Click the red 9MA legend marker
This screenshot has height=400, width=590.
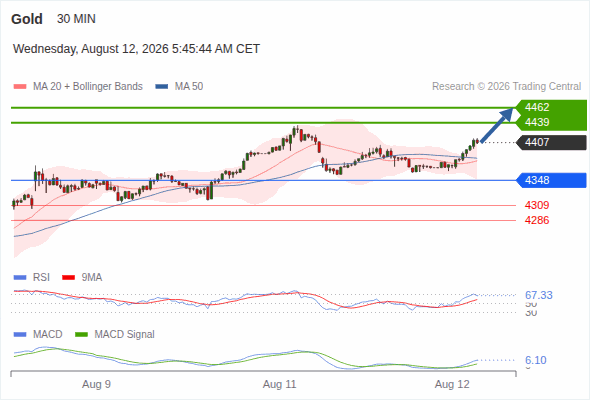(x=68, y=278)
